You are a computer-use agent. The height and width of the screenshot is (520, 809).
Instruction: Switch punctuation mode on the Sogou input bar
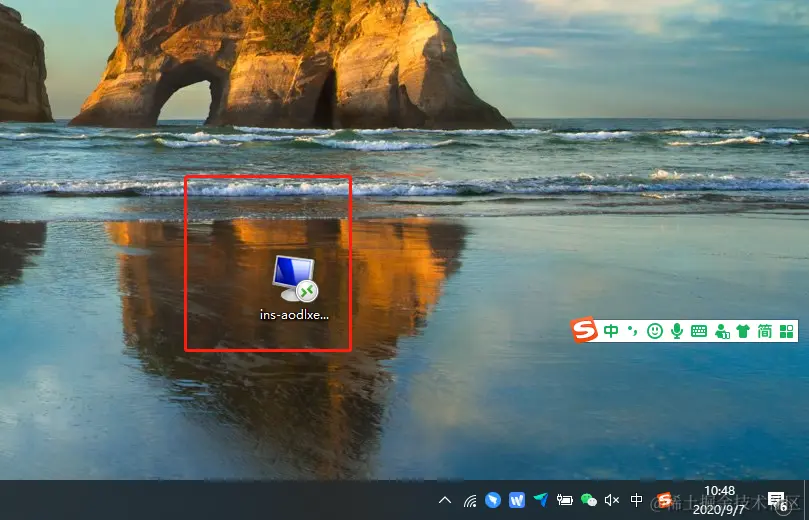coord(633,331)
